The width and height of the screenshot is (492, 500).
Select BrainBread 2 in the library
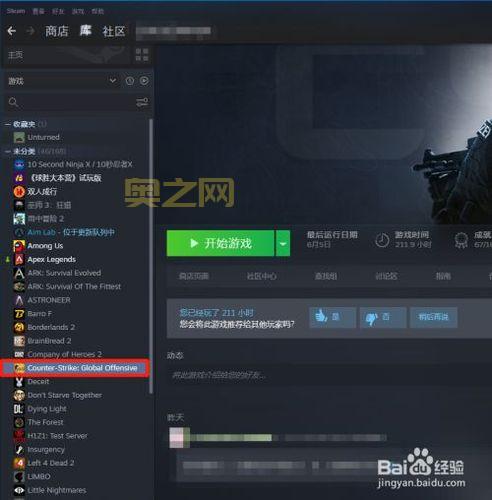tap(49, 341)
